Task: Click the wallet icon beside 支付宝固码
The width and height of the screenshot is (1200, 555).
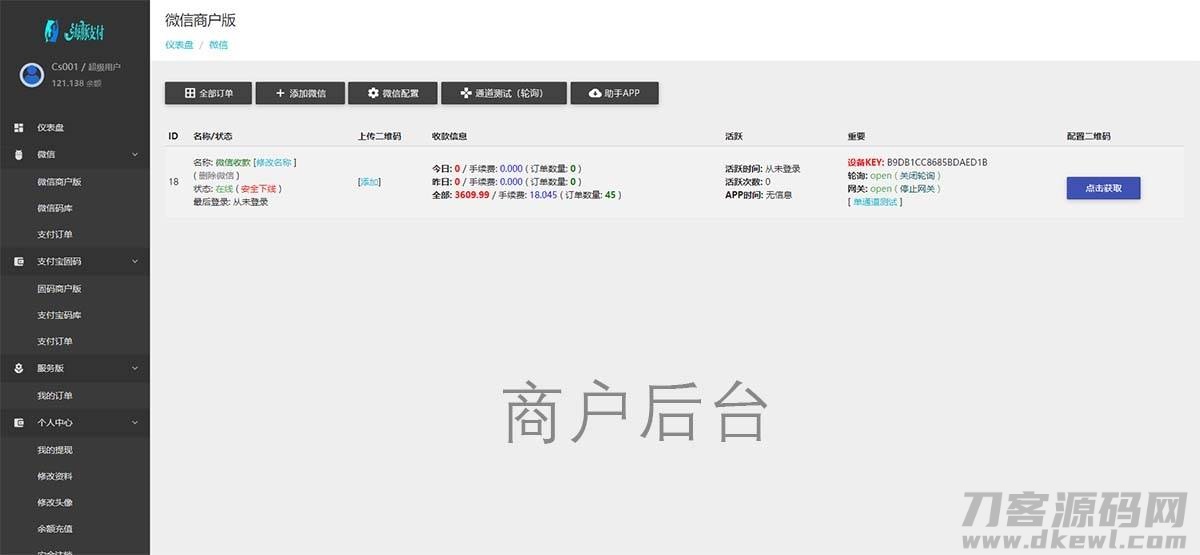Action: [19, 262]
